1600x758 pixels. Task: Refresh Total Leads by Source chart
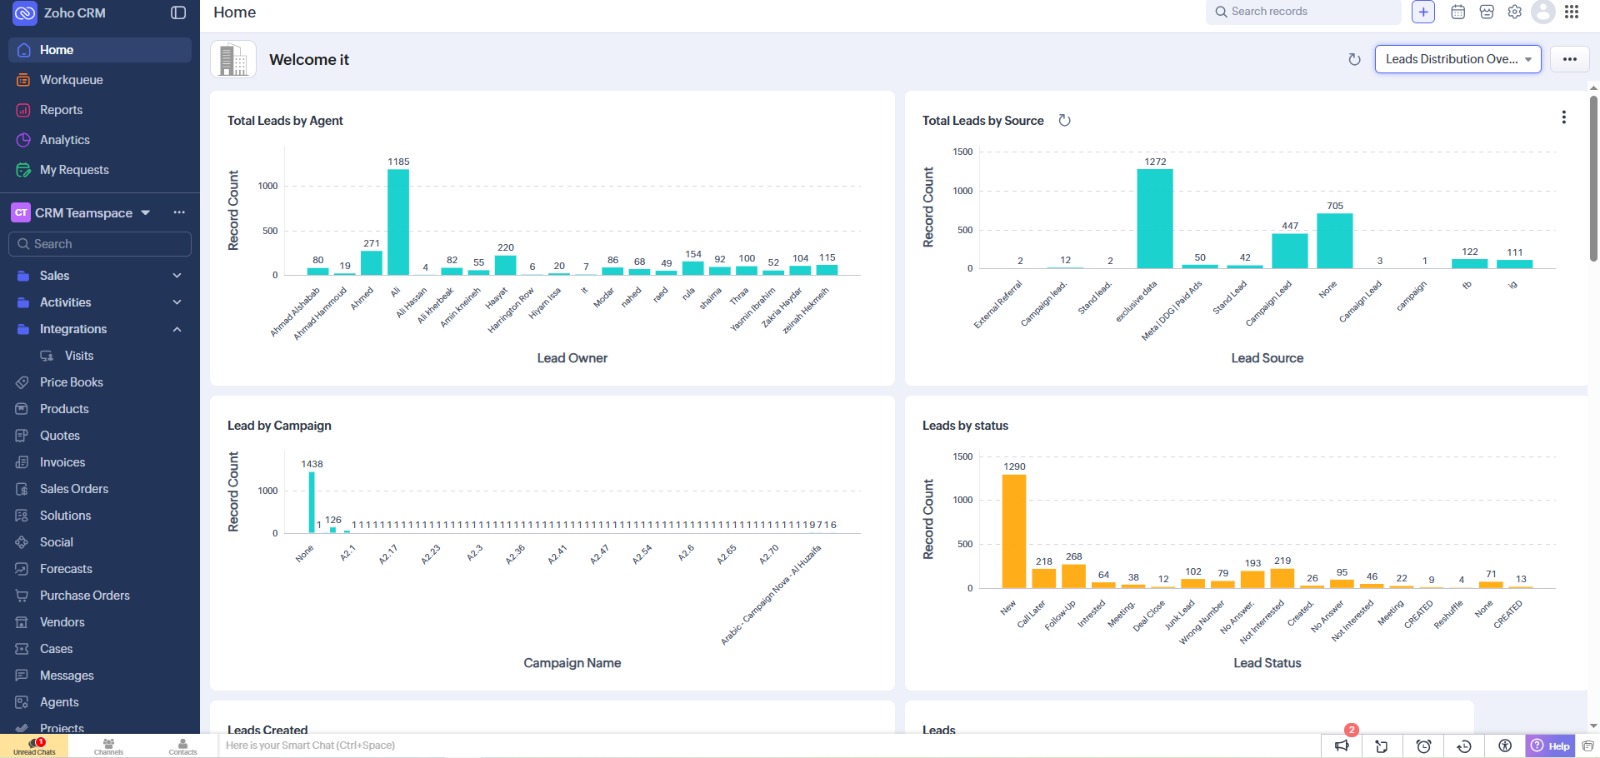click(1065, 120)
